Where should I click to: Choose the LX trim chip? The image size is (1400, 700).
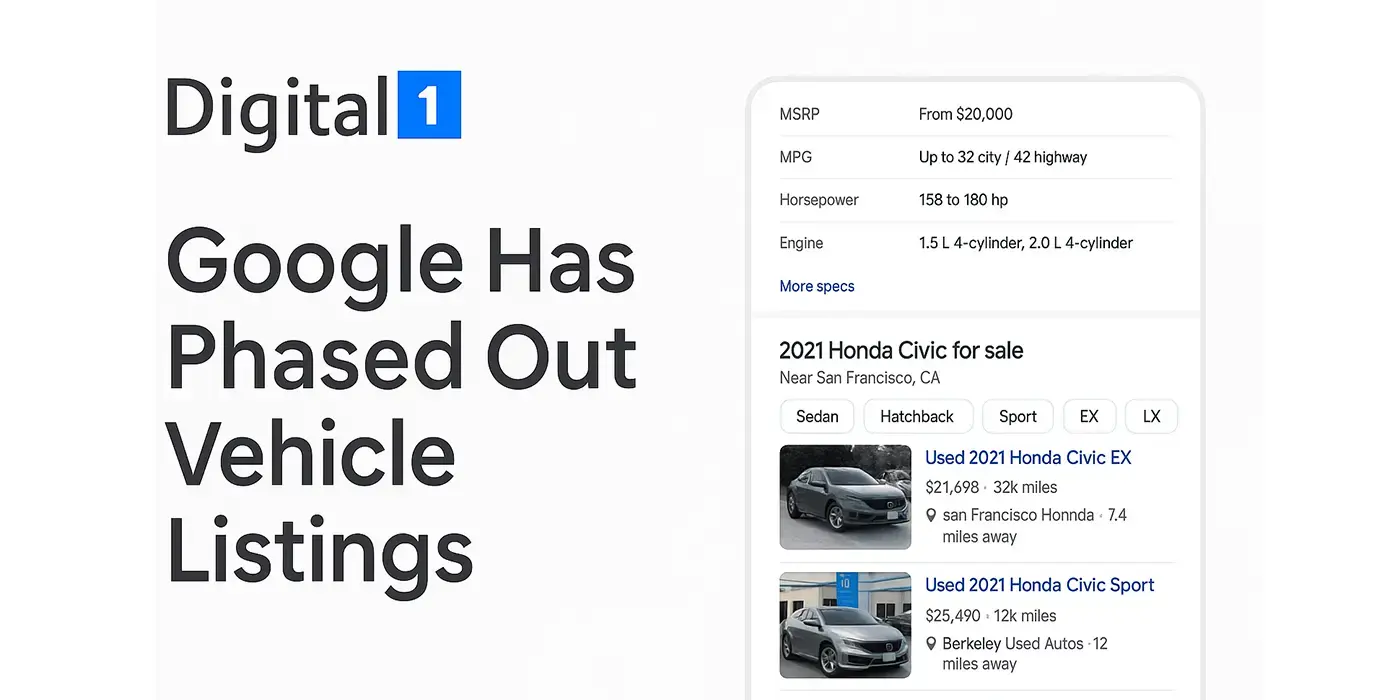click(1151, 417)
